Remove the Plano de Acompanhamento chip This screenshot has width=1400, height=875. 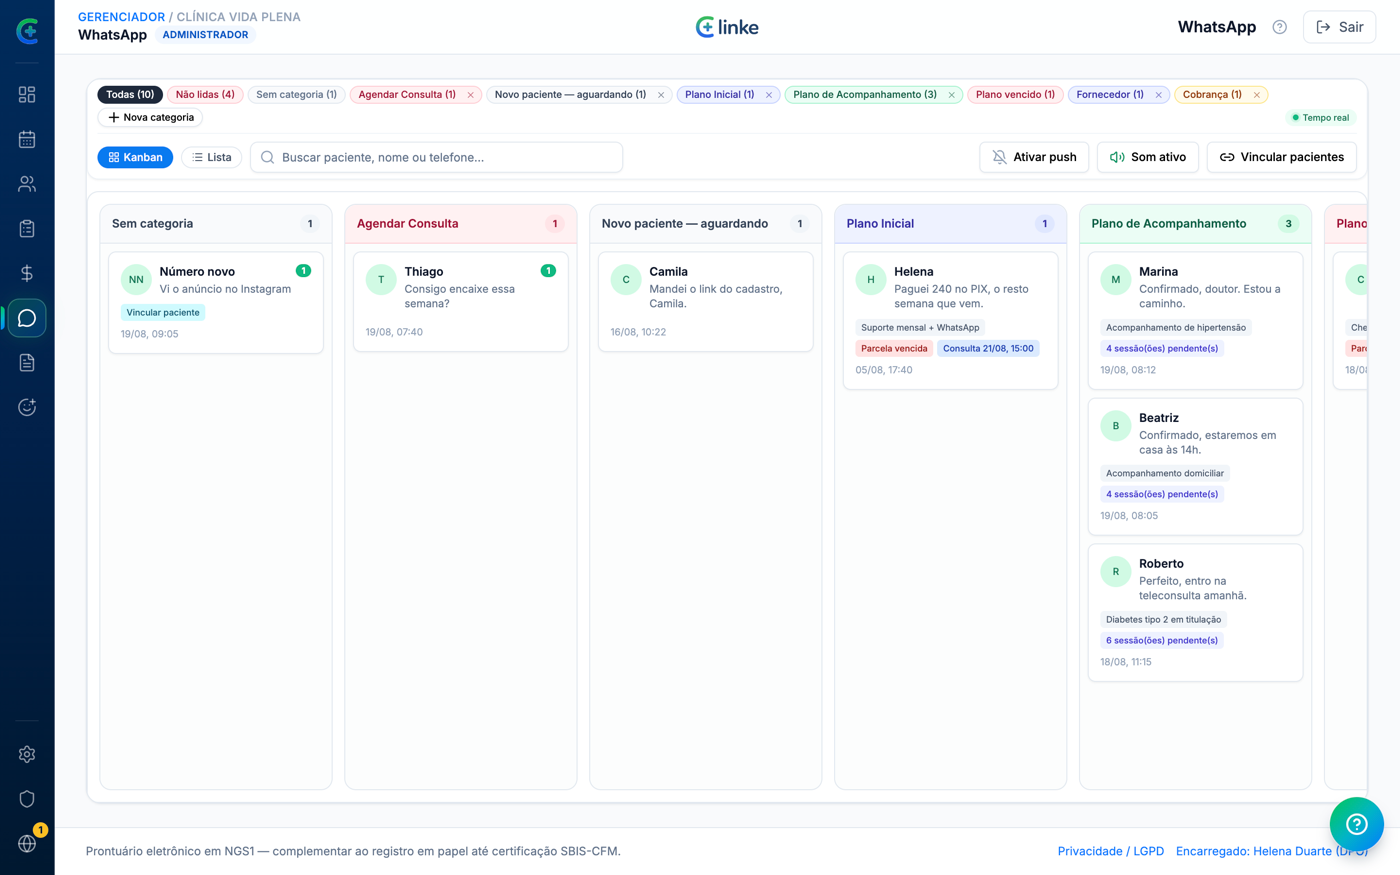952,95
